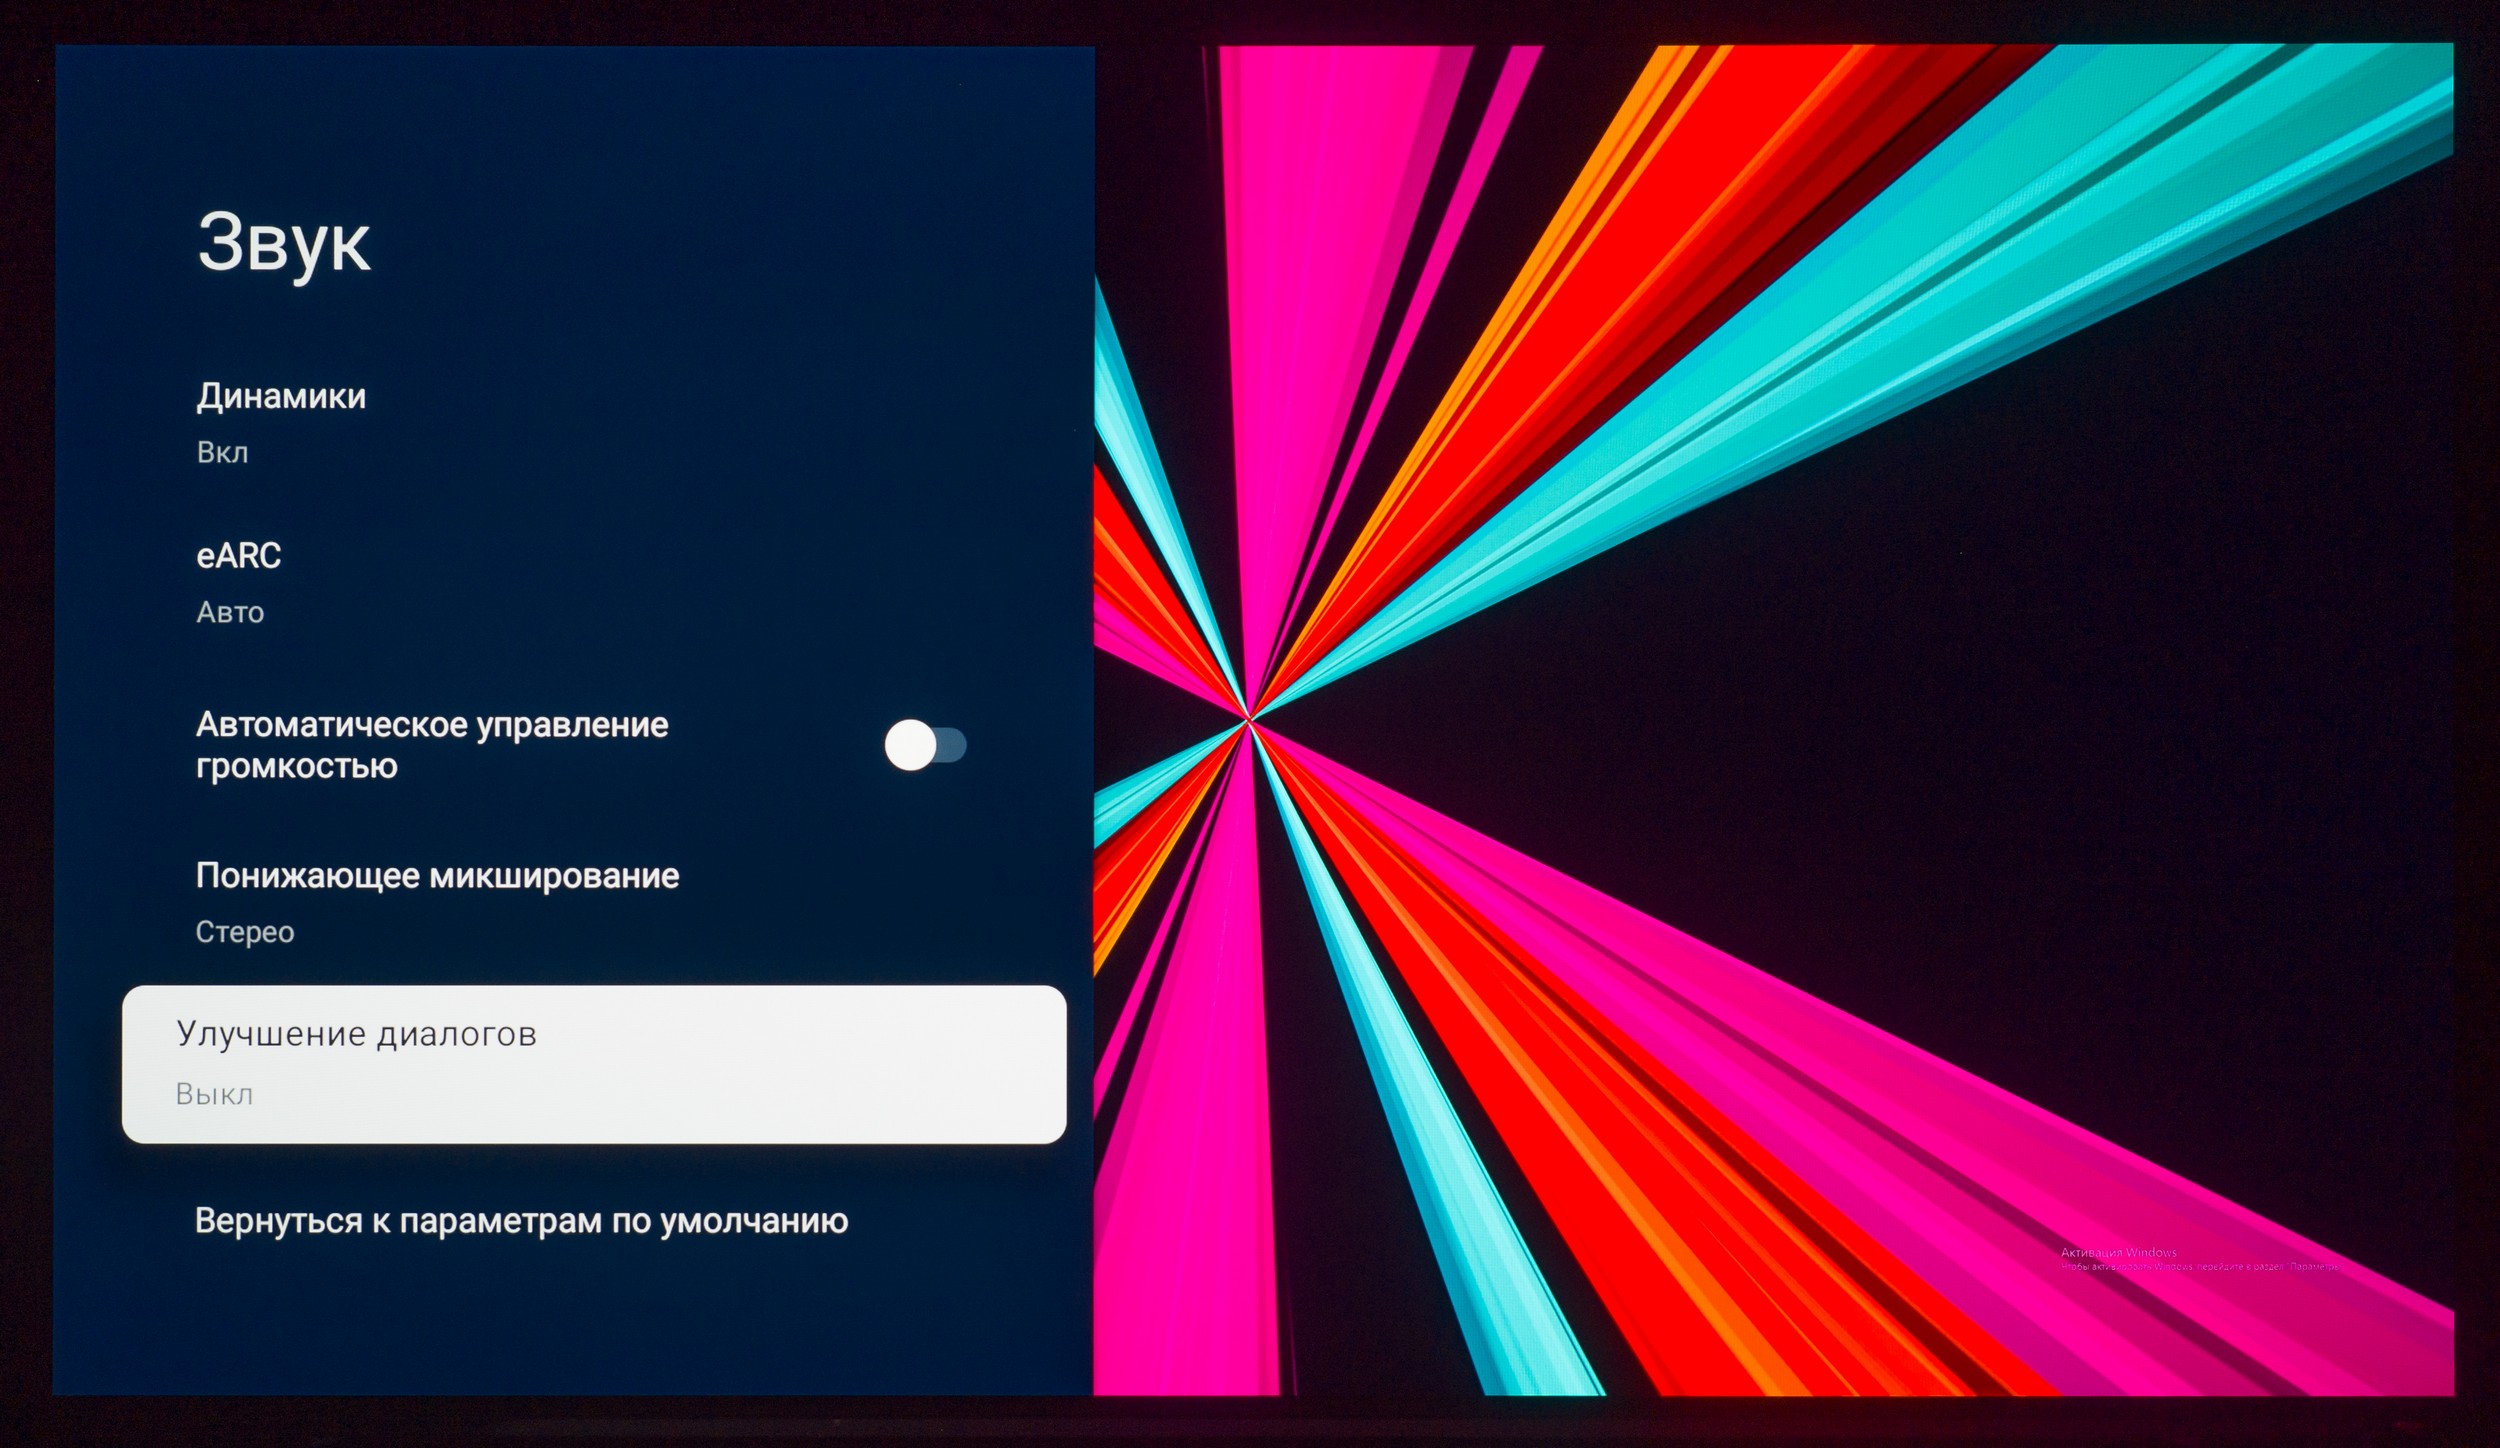The image size is (2500, 1448).
Task: Open the Динамики speakers setting
Action: click(281, 397)
